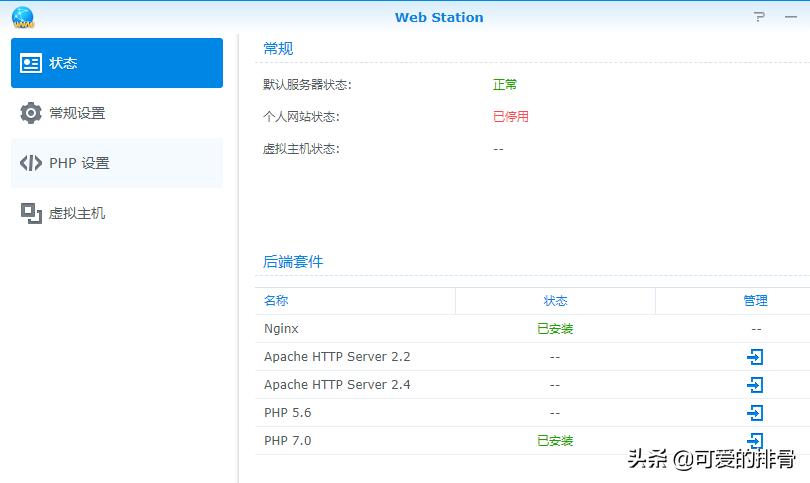Click the 状态 column header in table
Viewport: 810px width, 483px height.
pos(555,301)
